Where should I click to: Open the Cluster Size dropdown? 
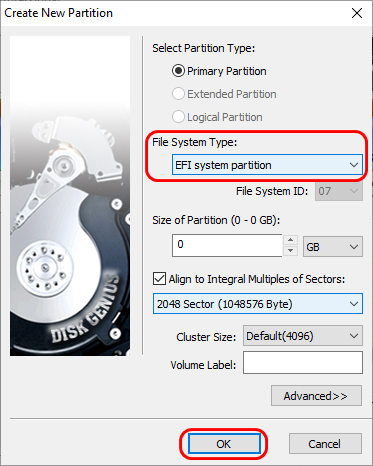[x=303, y=336]
